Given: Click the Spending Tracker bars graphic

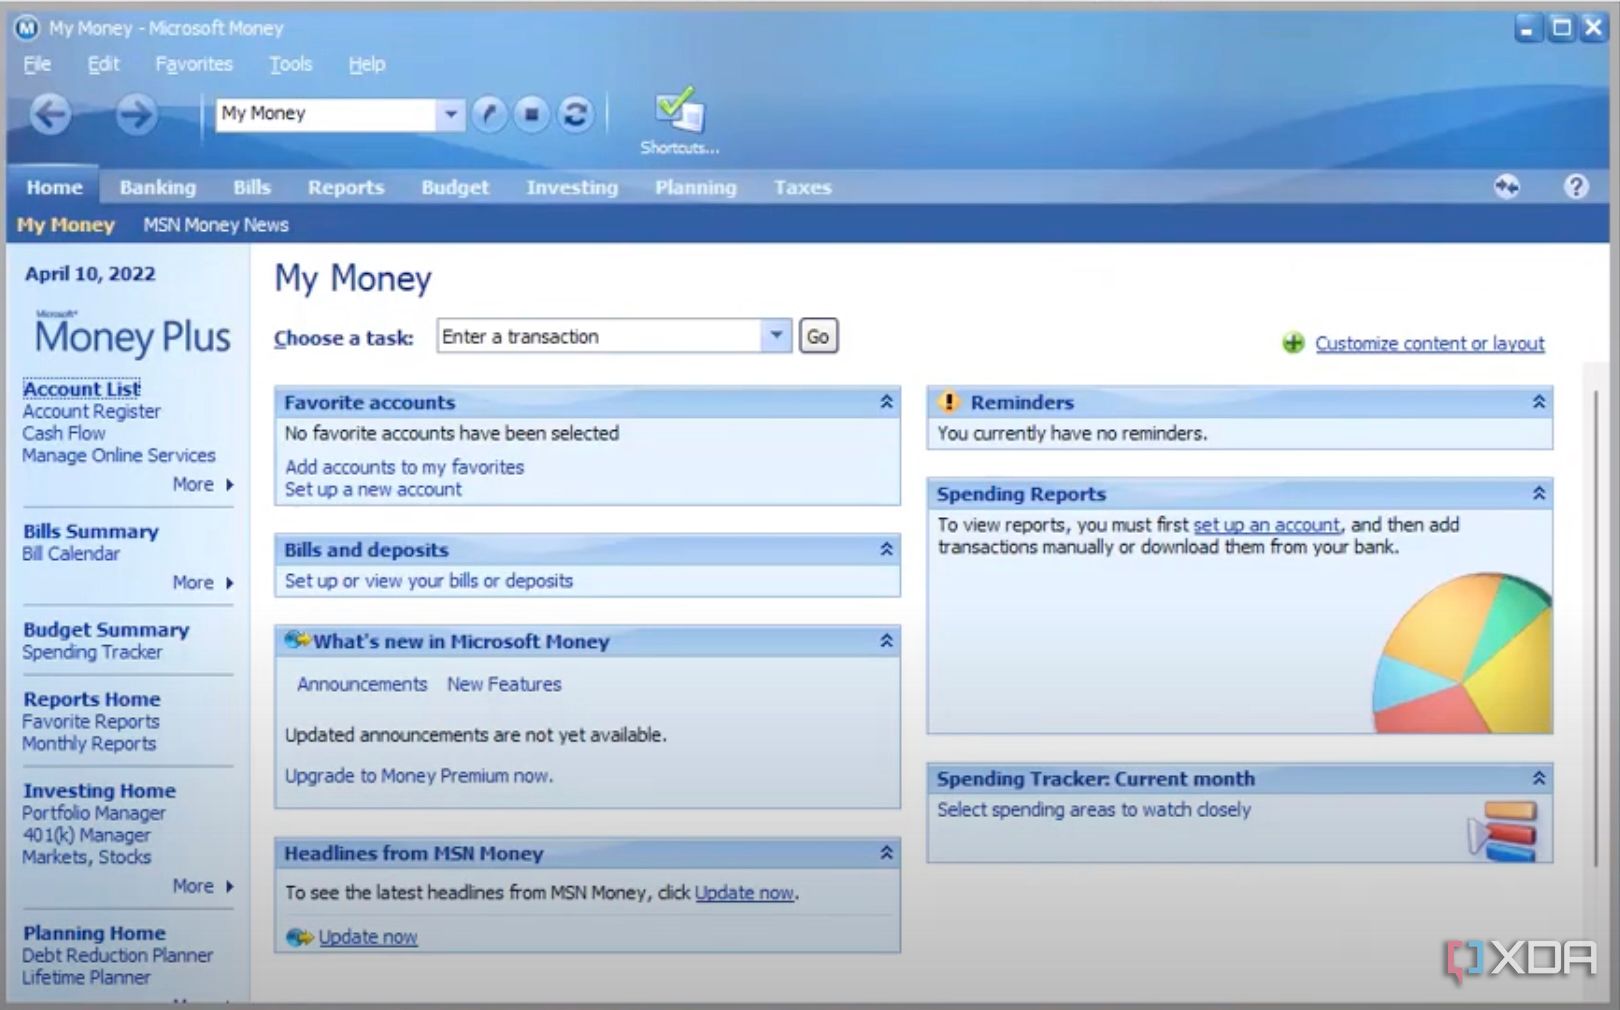Looking at the screenshot, I should pos(1503,829).
